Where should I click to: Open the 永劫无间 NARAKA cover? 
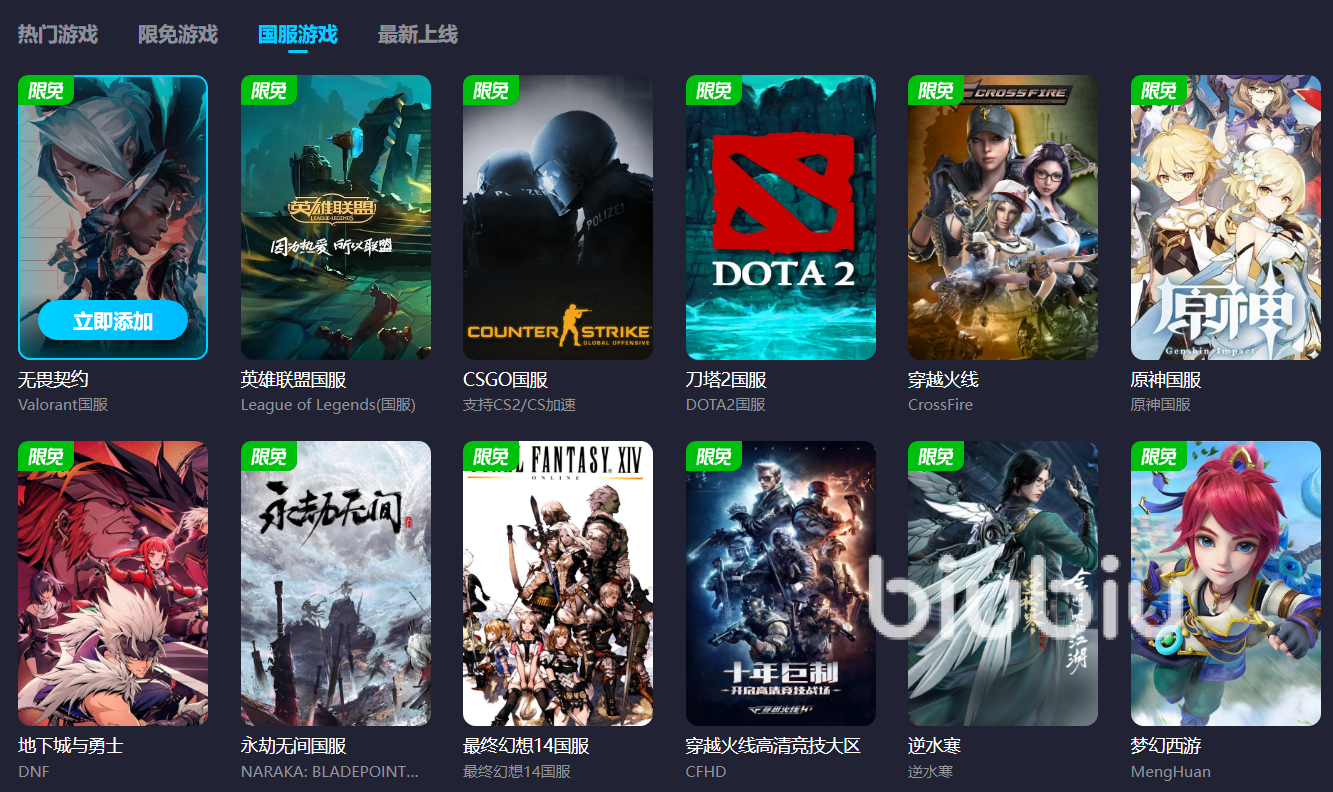[336, 583]
